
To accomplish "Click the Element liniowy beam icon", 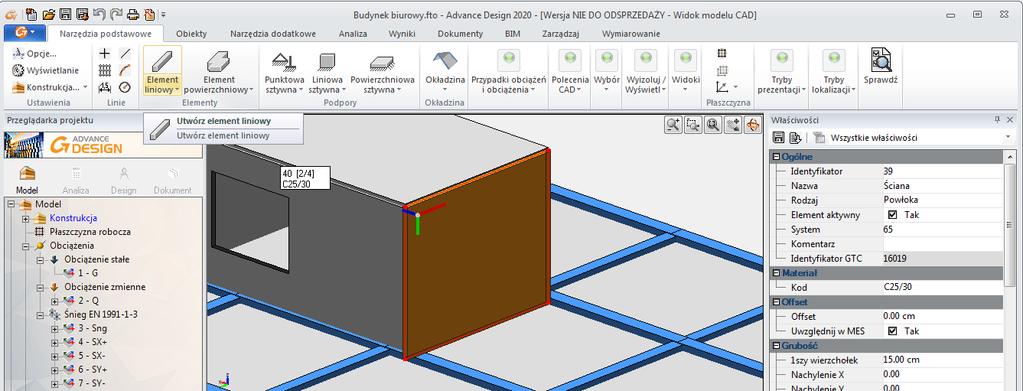I will pyautogui.click(x=162, y=61).
